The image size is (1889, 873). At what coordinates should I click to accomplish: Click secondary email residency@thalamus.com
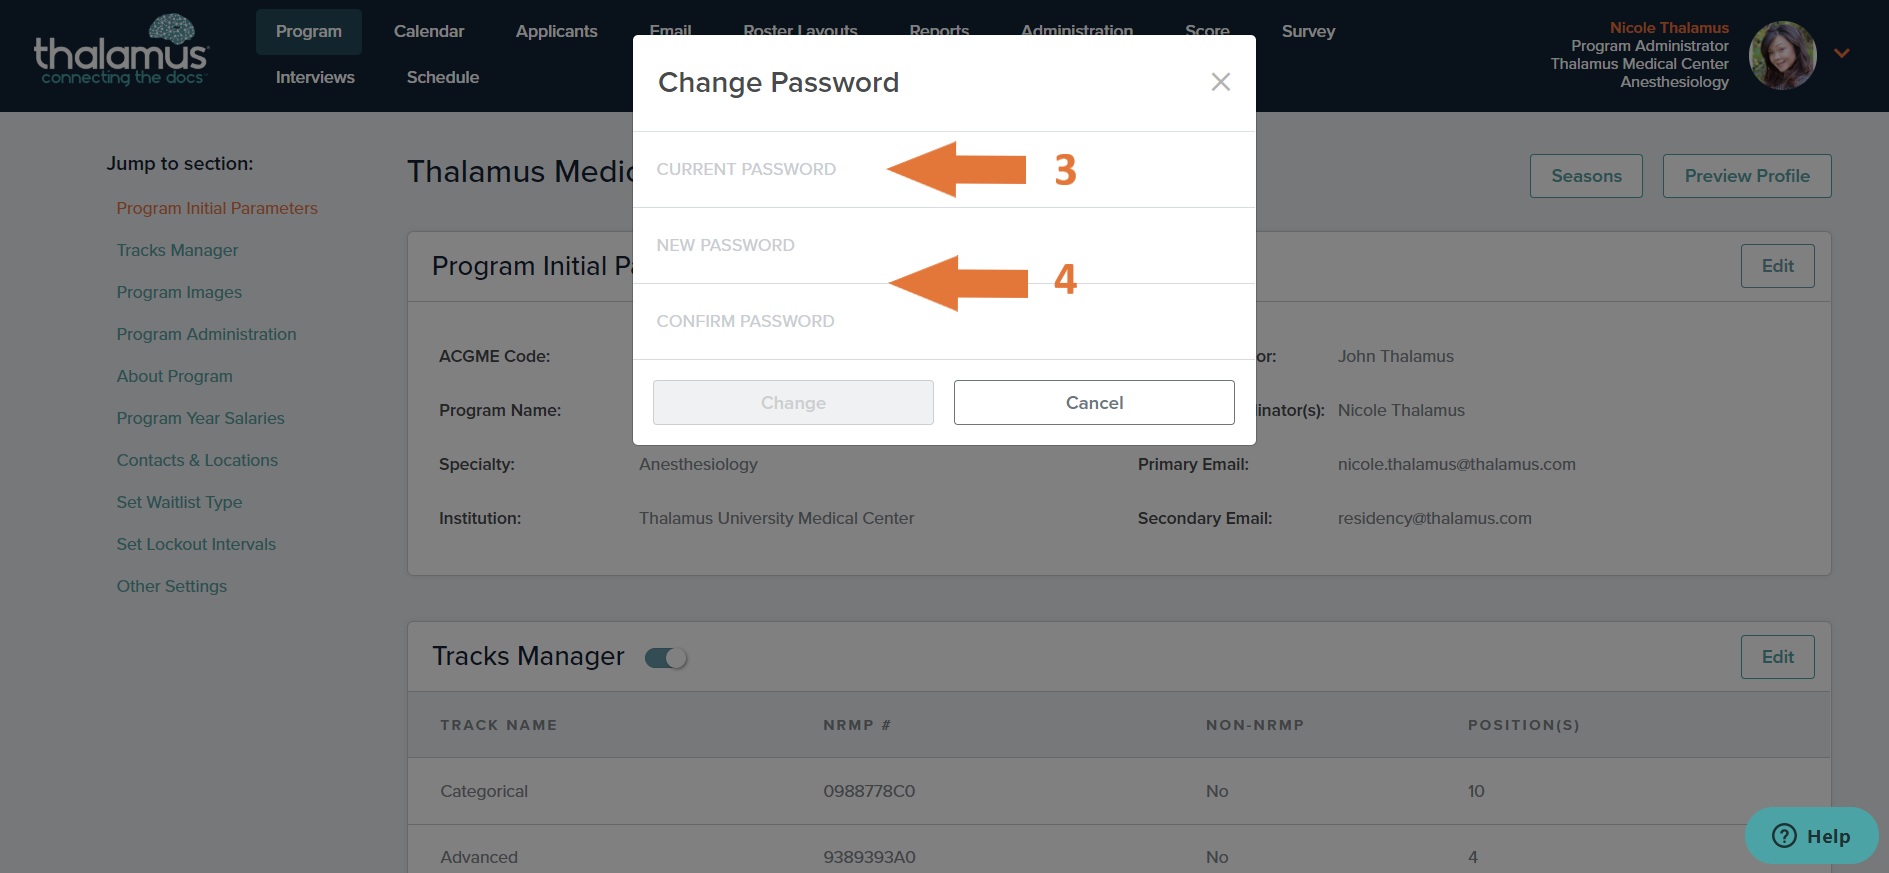point(1434,518)
